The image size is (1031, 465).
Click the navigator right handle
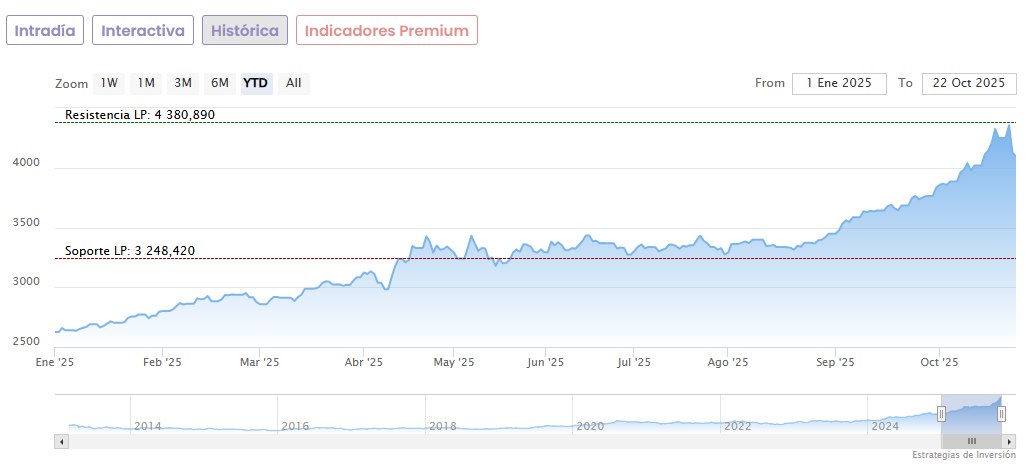click(1001, 414)
